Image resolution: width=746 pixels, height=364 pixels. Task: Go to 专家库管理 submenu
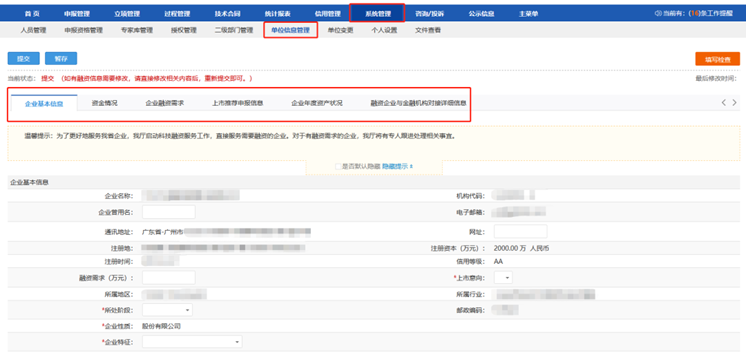tap(137, 30)
